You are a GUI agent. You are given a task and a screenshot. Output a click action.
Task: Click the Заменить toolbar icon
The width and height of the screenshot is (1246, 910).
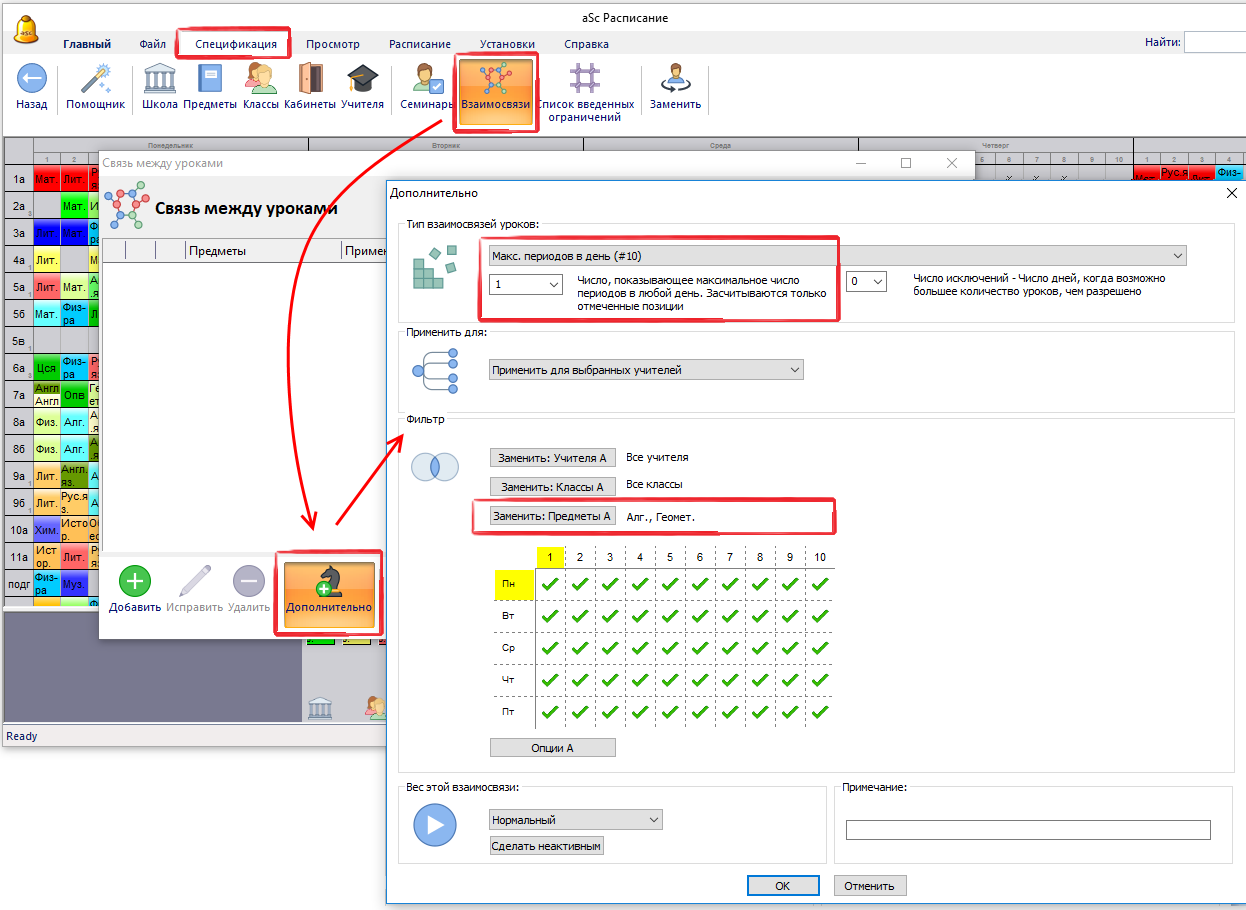675,80
